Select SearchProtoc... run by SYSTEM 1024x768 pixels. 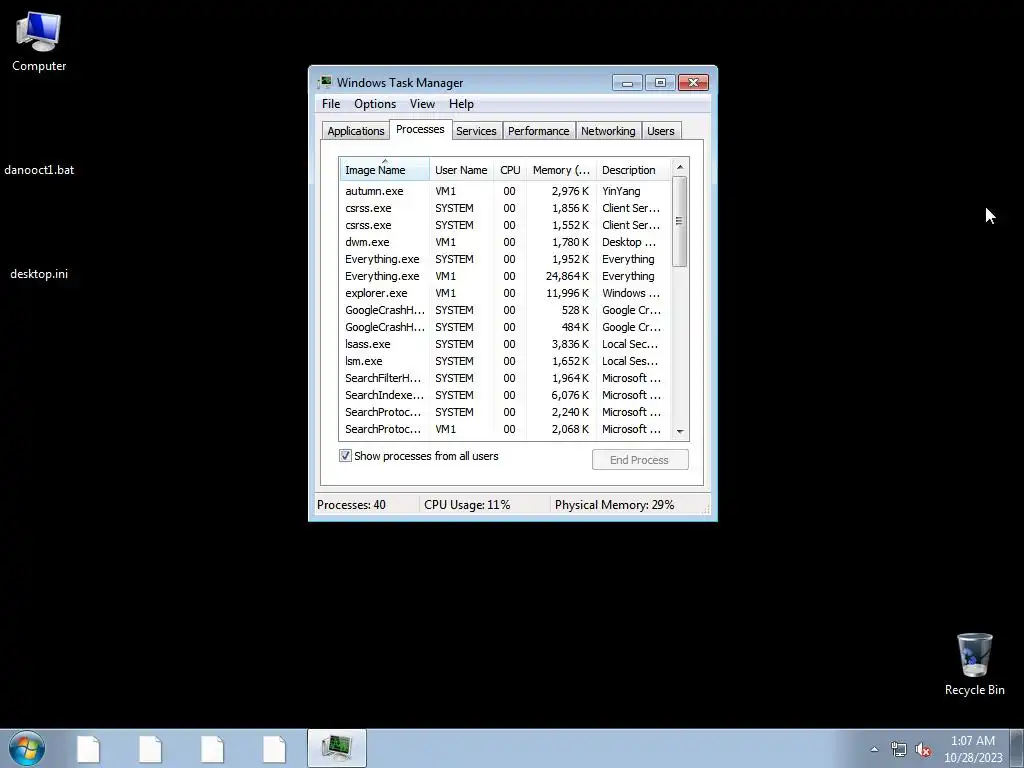pyautogui.click(x=505, y=412)
